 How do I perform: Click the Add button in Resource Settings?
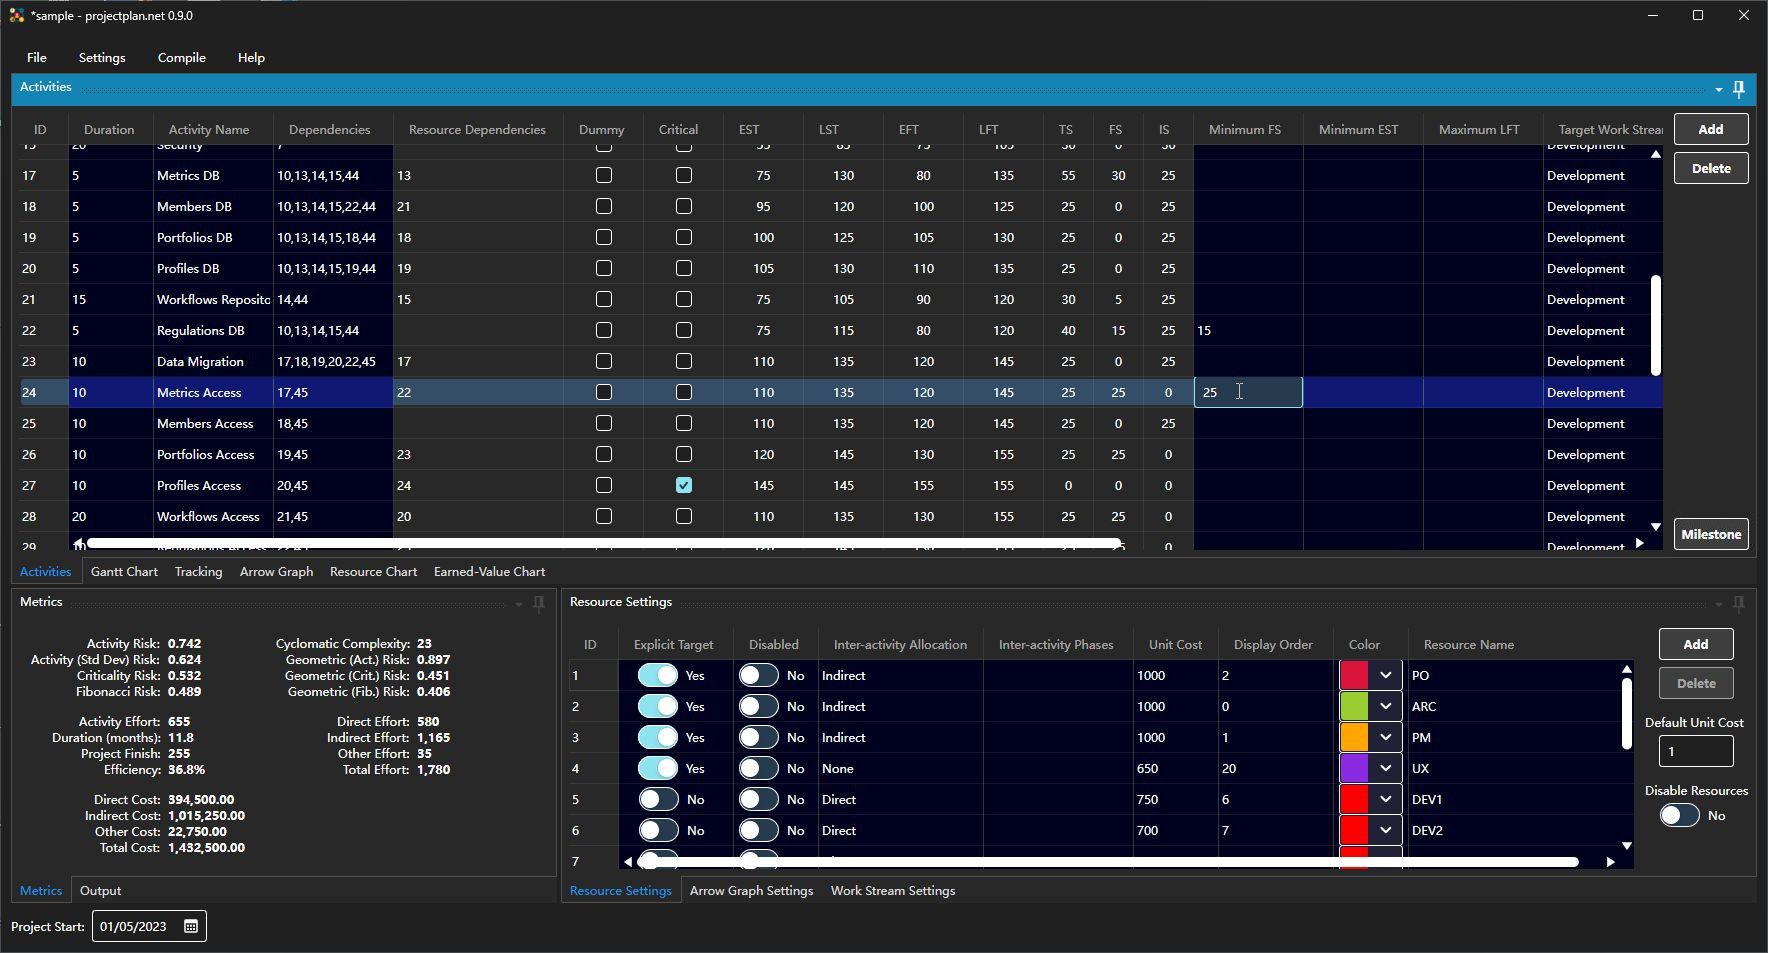tap(1695, 644)
